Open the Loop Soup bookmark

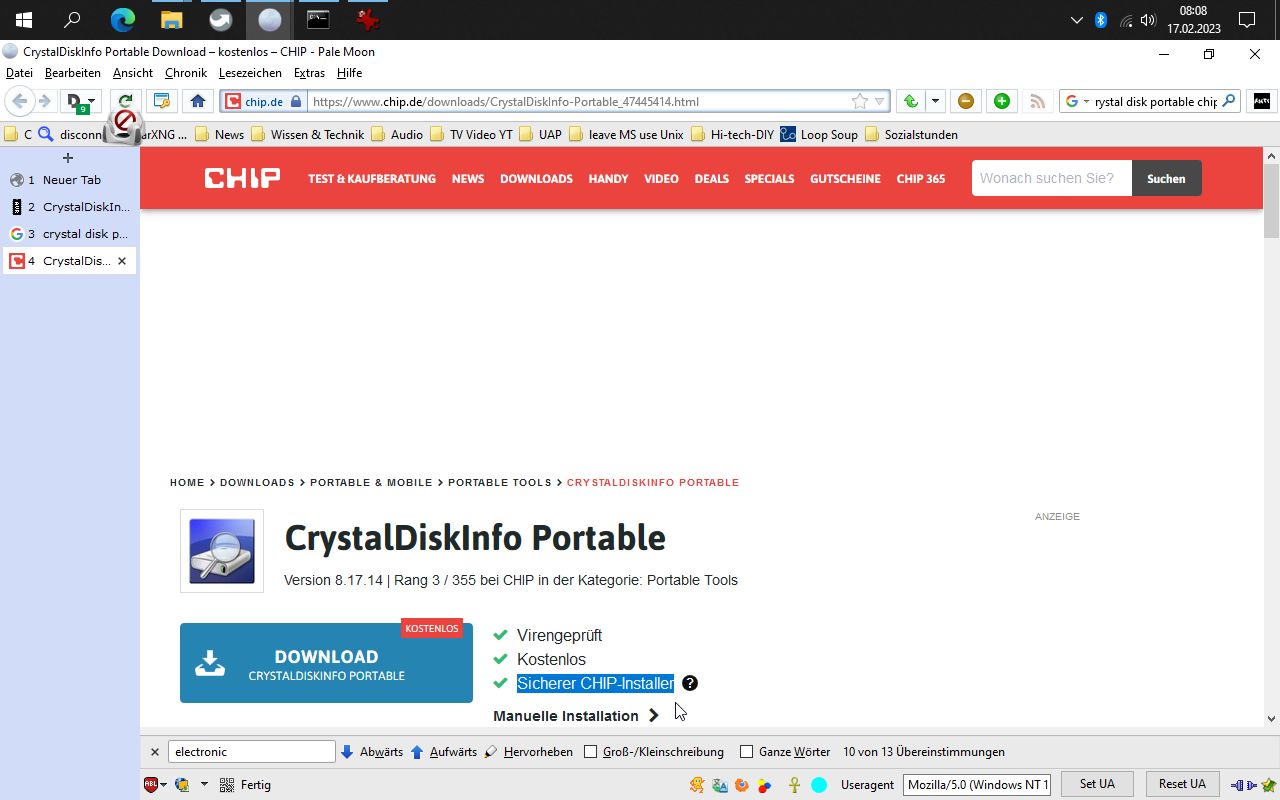point(819,134)
